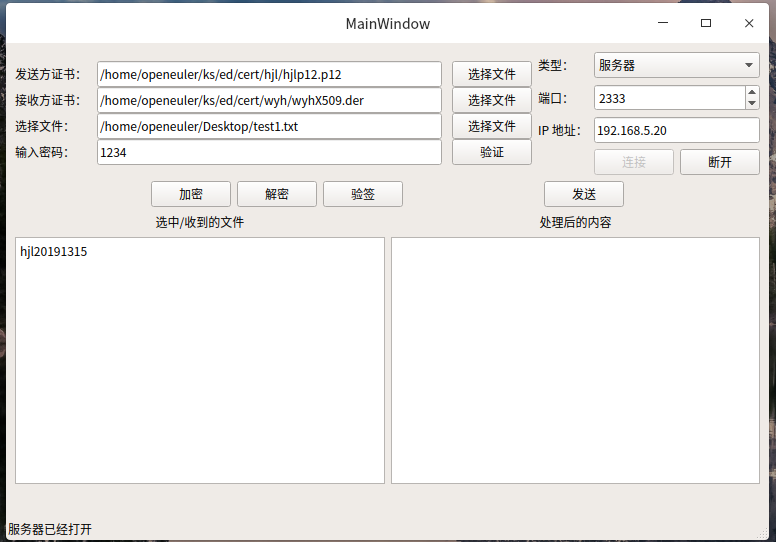The width and height of the screenshot is (776, 542).
Task: Click the text hjl20191315 in the file pane
Action: (53, 251)
